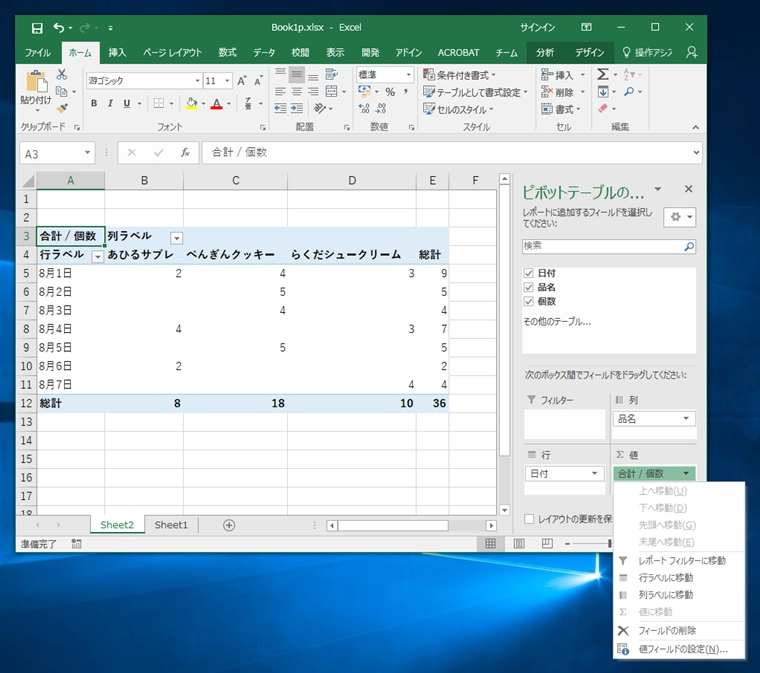760x673 pixels.
Task: Open the 日付 row field dropdown
Action: tap(595, 474)
